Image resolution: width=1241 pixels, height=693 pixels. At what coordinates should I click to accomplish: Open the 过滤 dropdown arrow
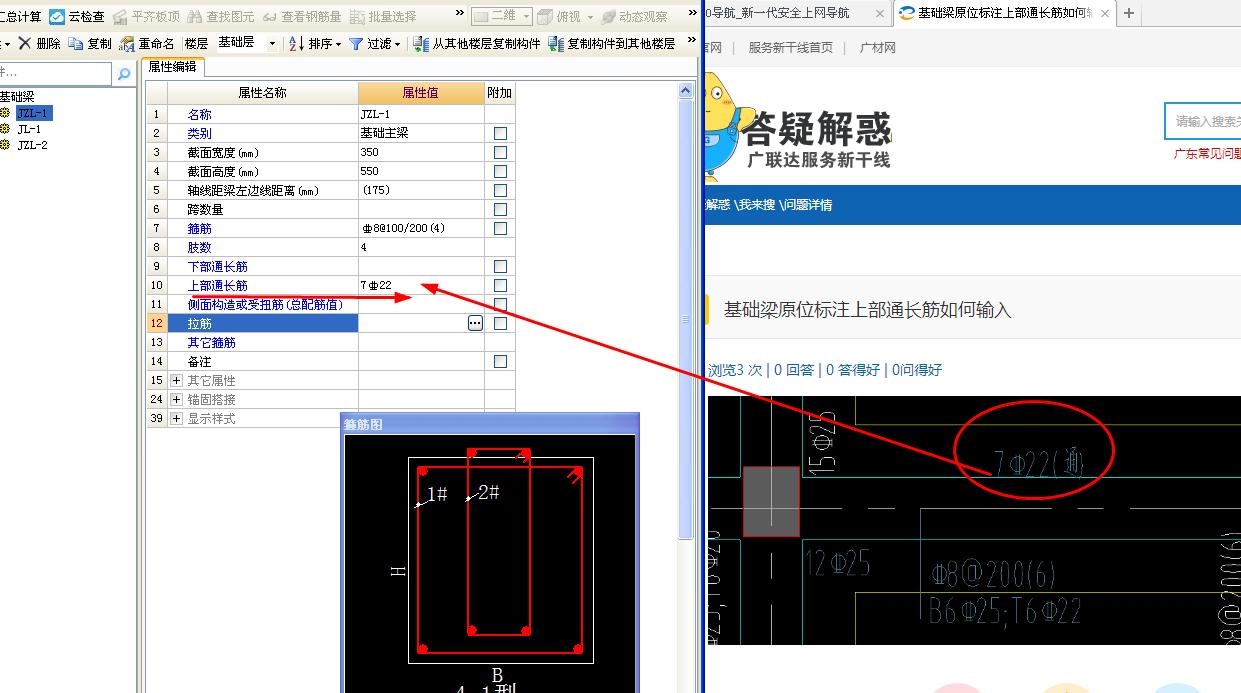tap(397, 44)
